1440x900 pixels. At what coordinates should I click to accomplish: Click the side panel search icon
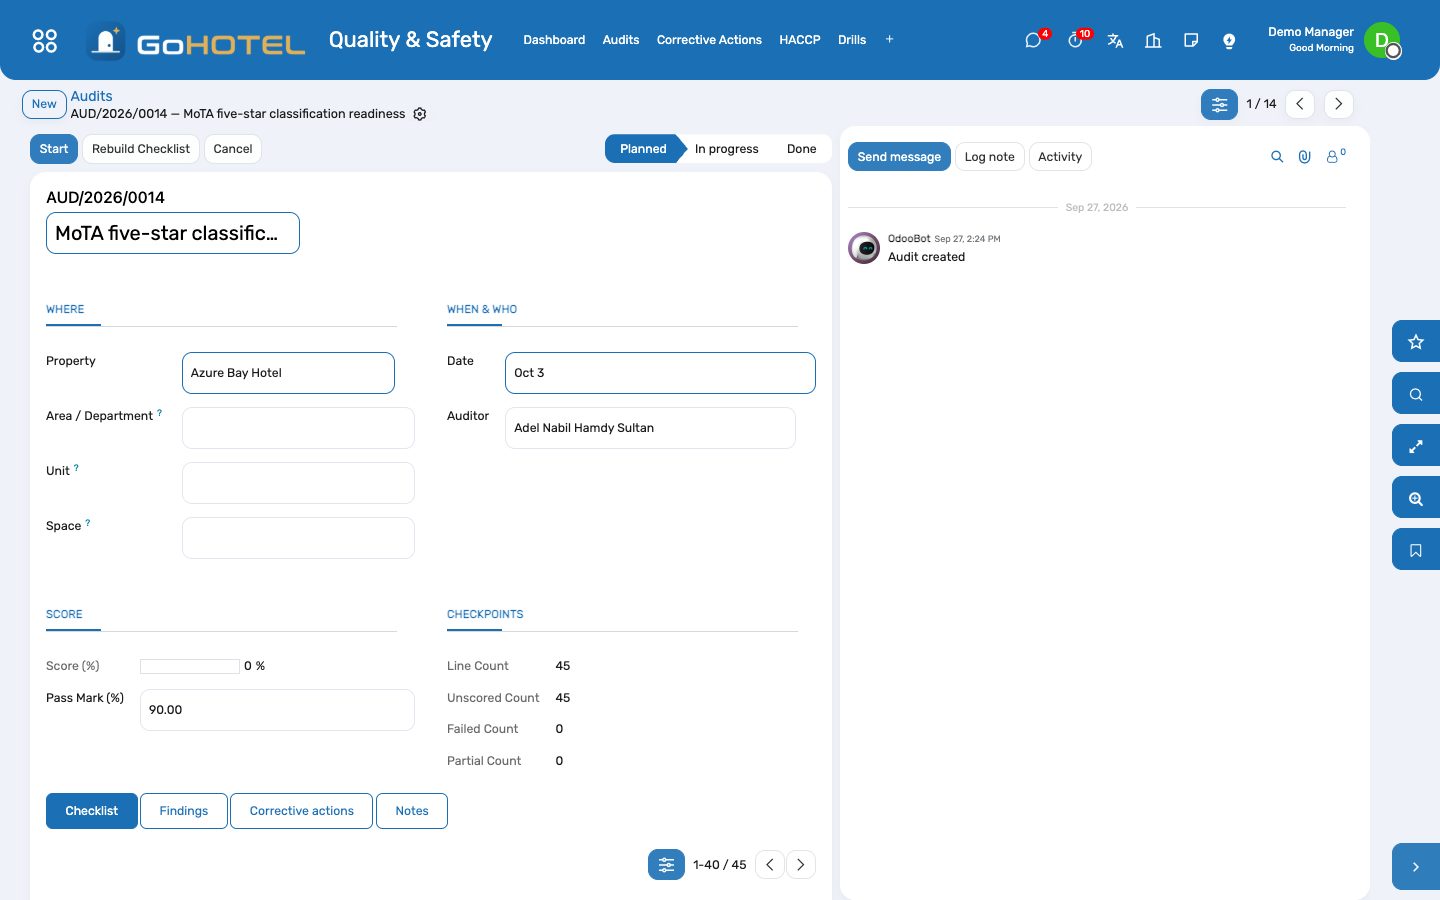(x=1416, y=394)
